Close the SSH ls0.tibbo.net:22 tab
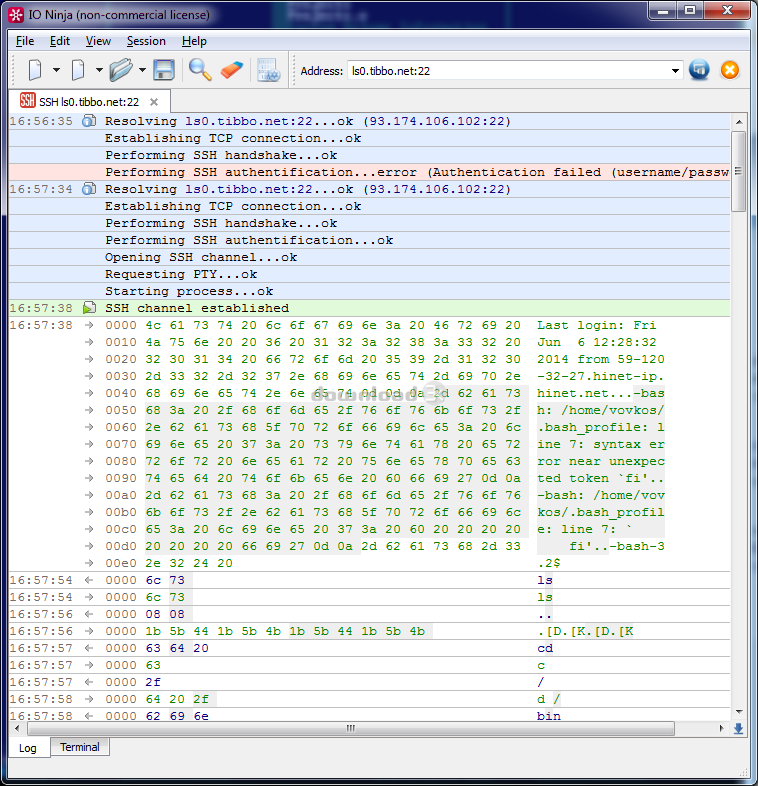This screenshot has width=758, height=786. (x=154, y=102)
